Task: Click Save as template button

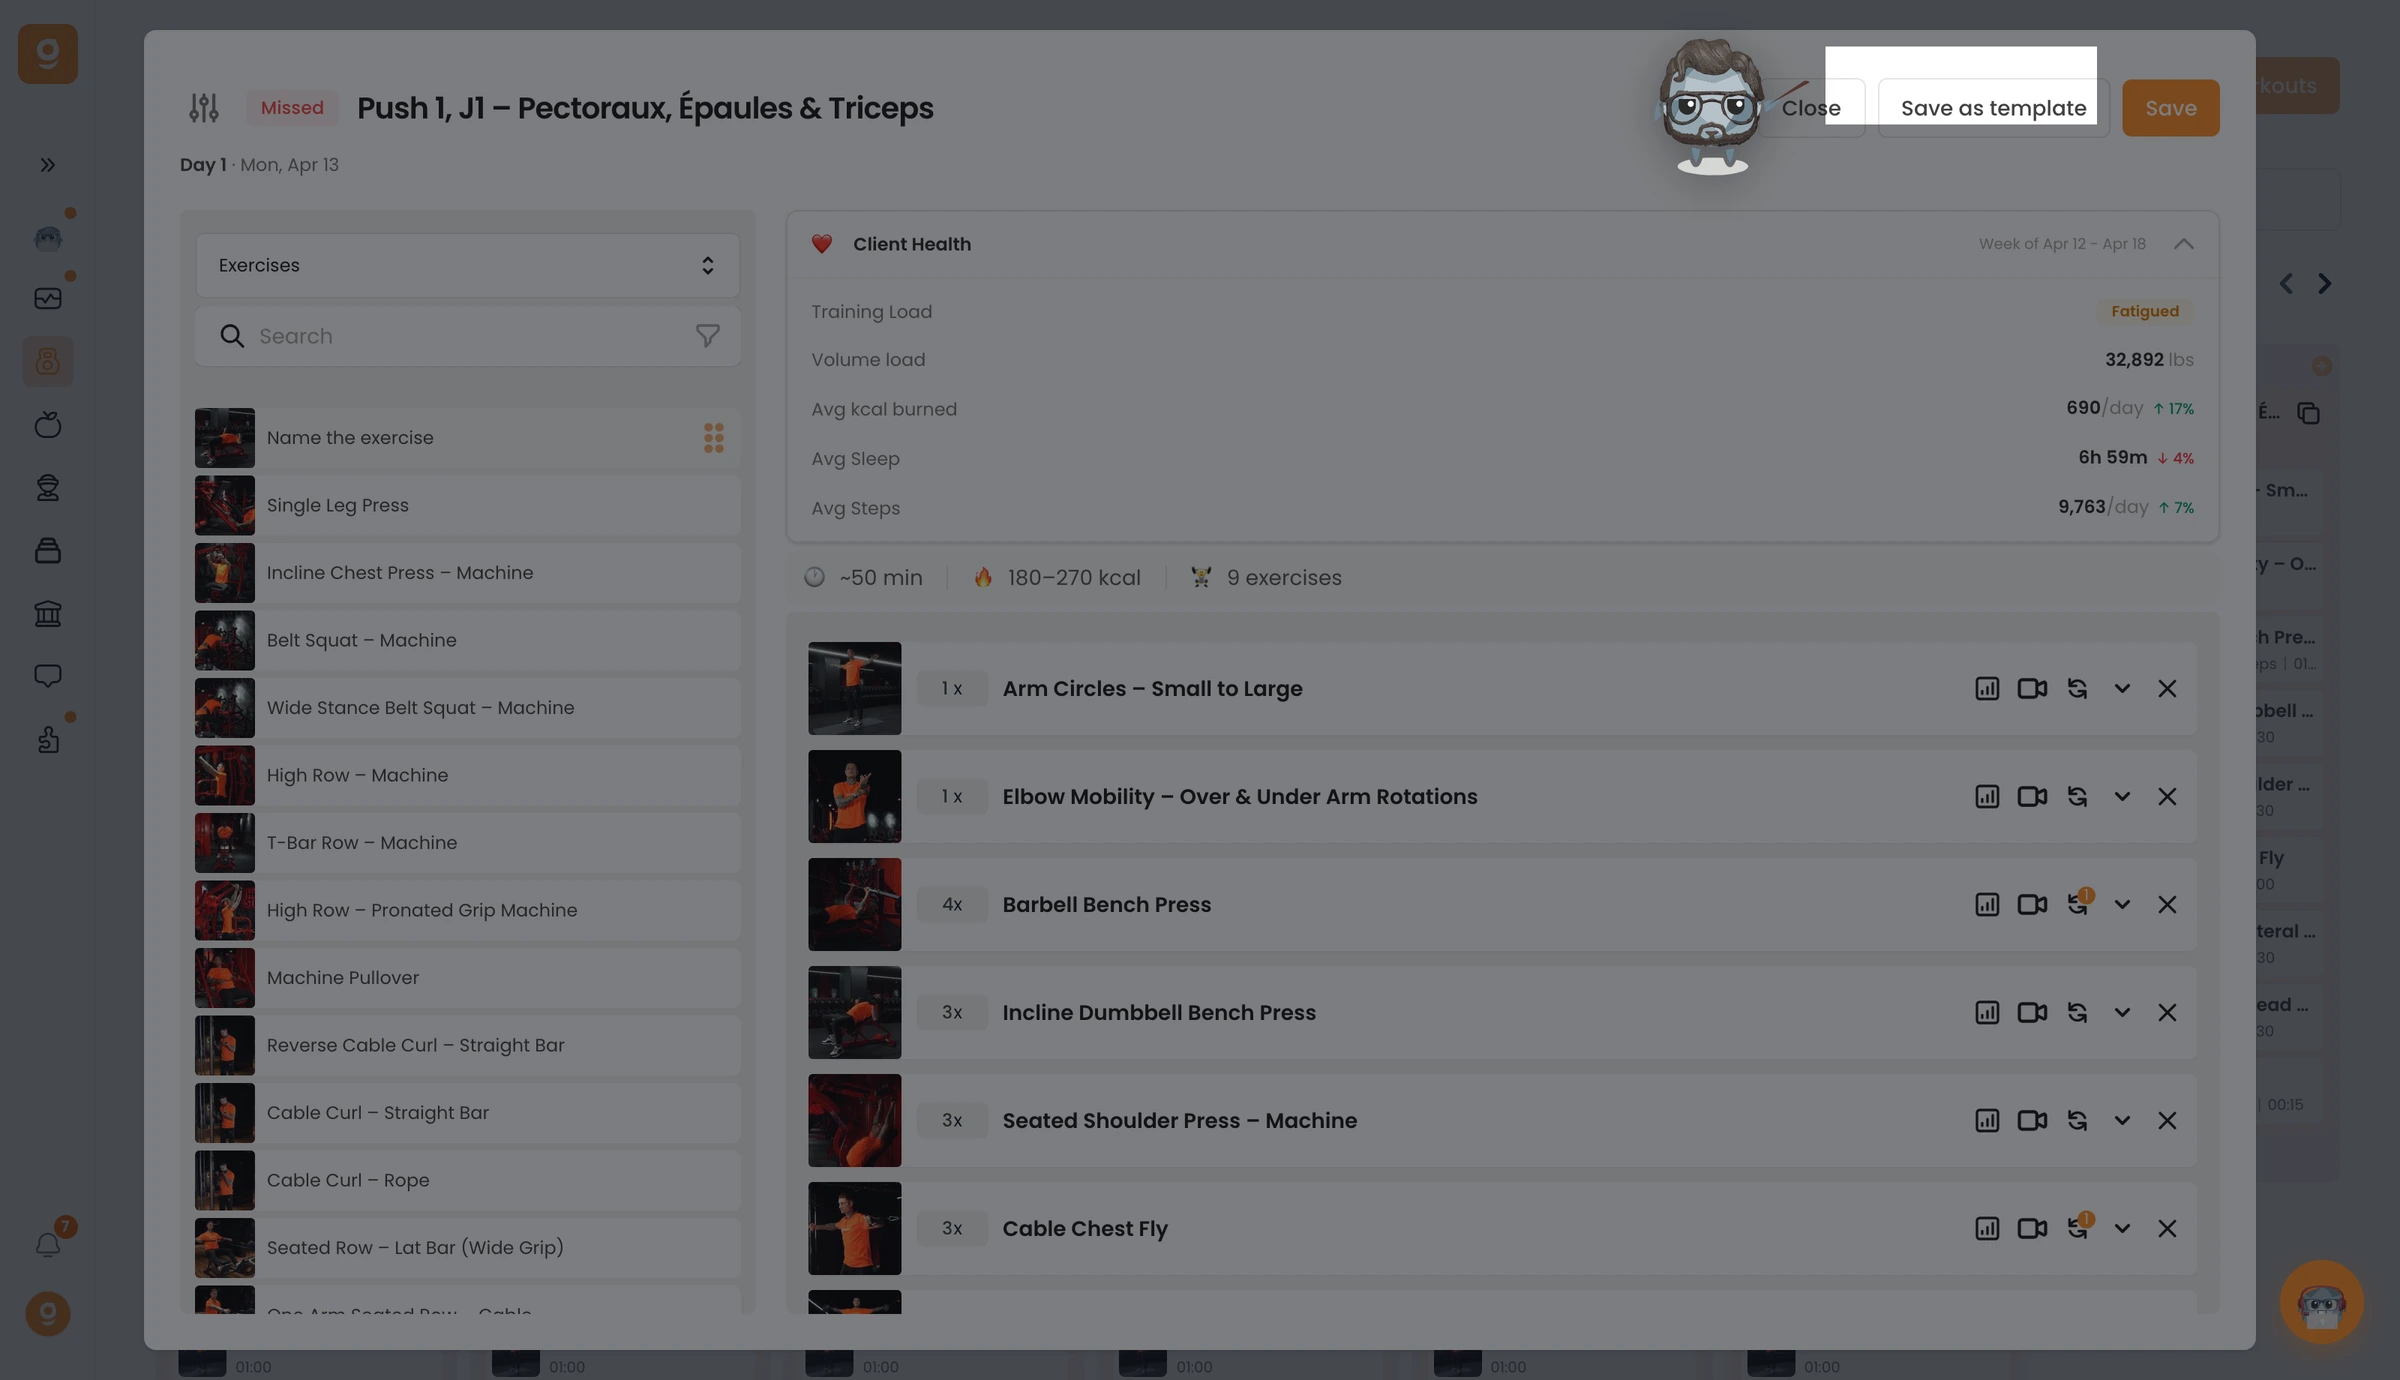Action: [x=1993, y=108]
